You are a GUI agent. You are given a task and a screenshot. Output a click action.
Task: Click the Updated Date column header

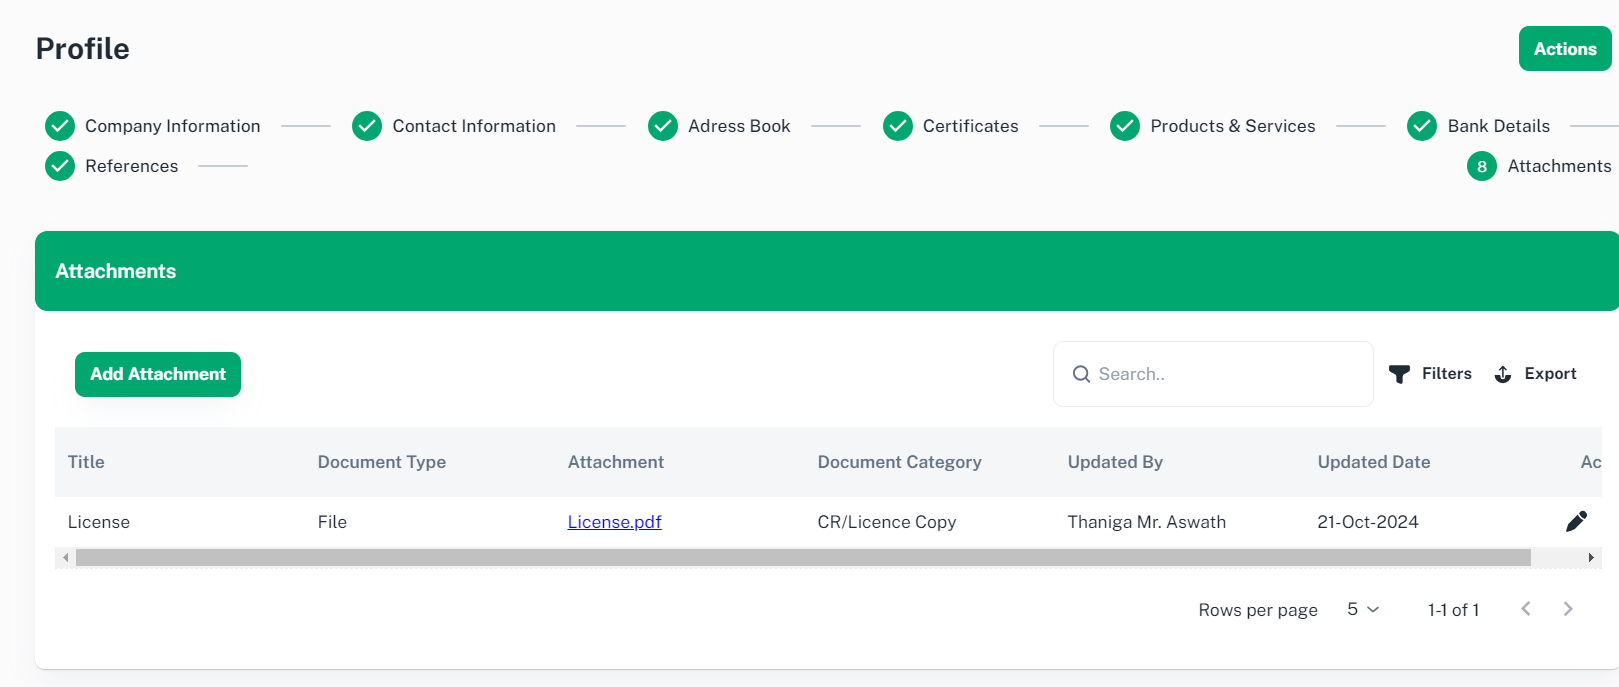pos(1373,462)
